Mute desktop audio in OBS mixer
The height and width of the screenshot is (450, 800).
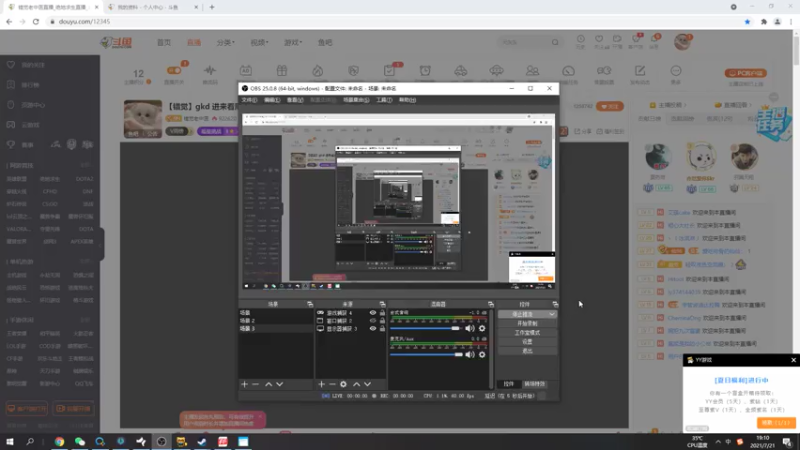(470, 329)
